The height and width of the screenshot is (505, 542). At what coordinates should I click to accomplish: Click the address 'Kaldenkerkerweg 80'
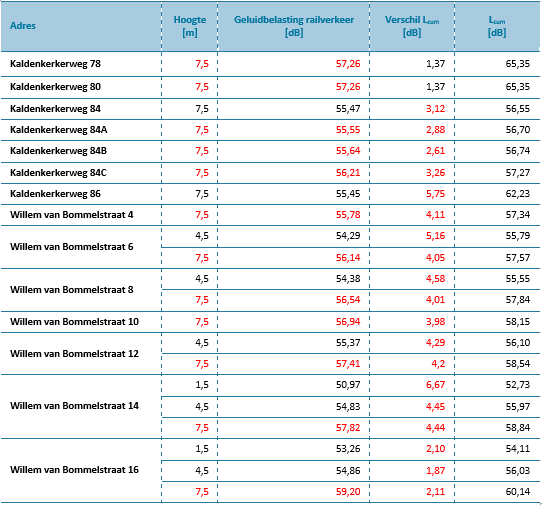pos(55,86)
